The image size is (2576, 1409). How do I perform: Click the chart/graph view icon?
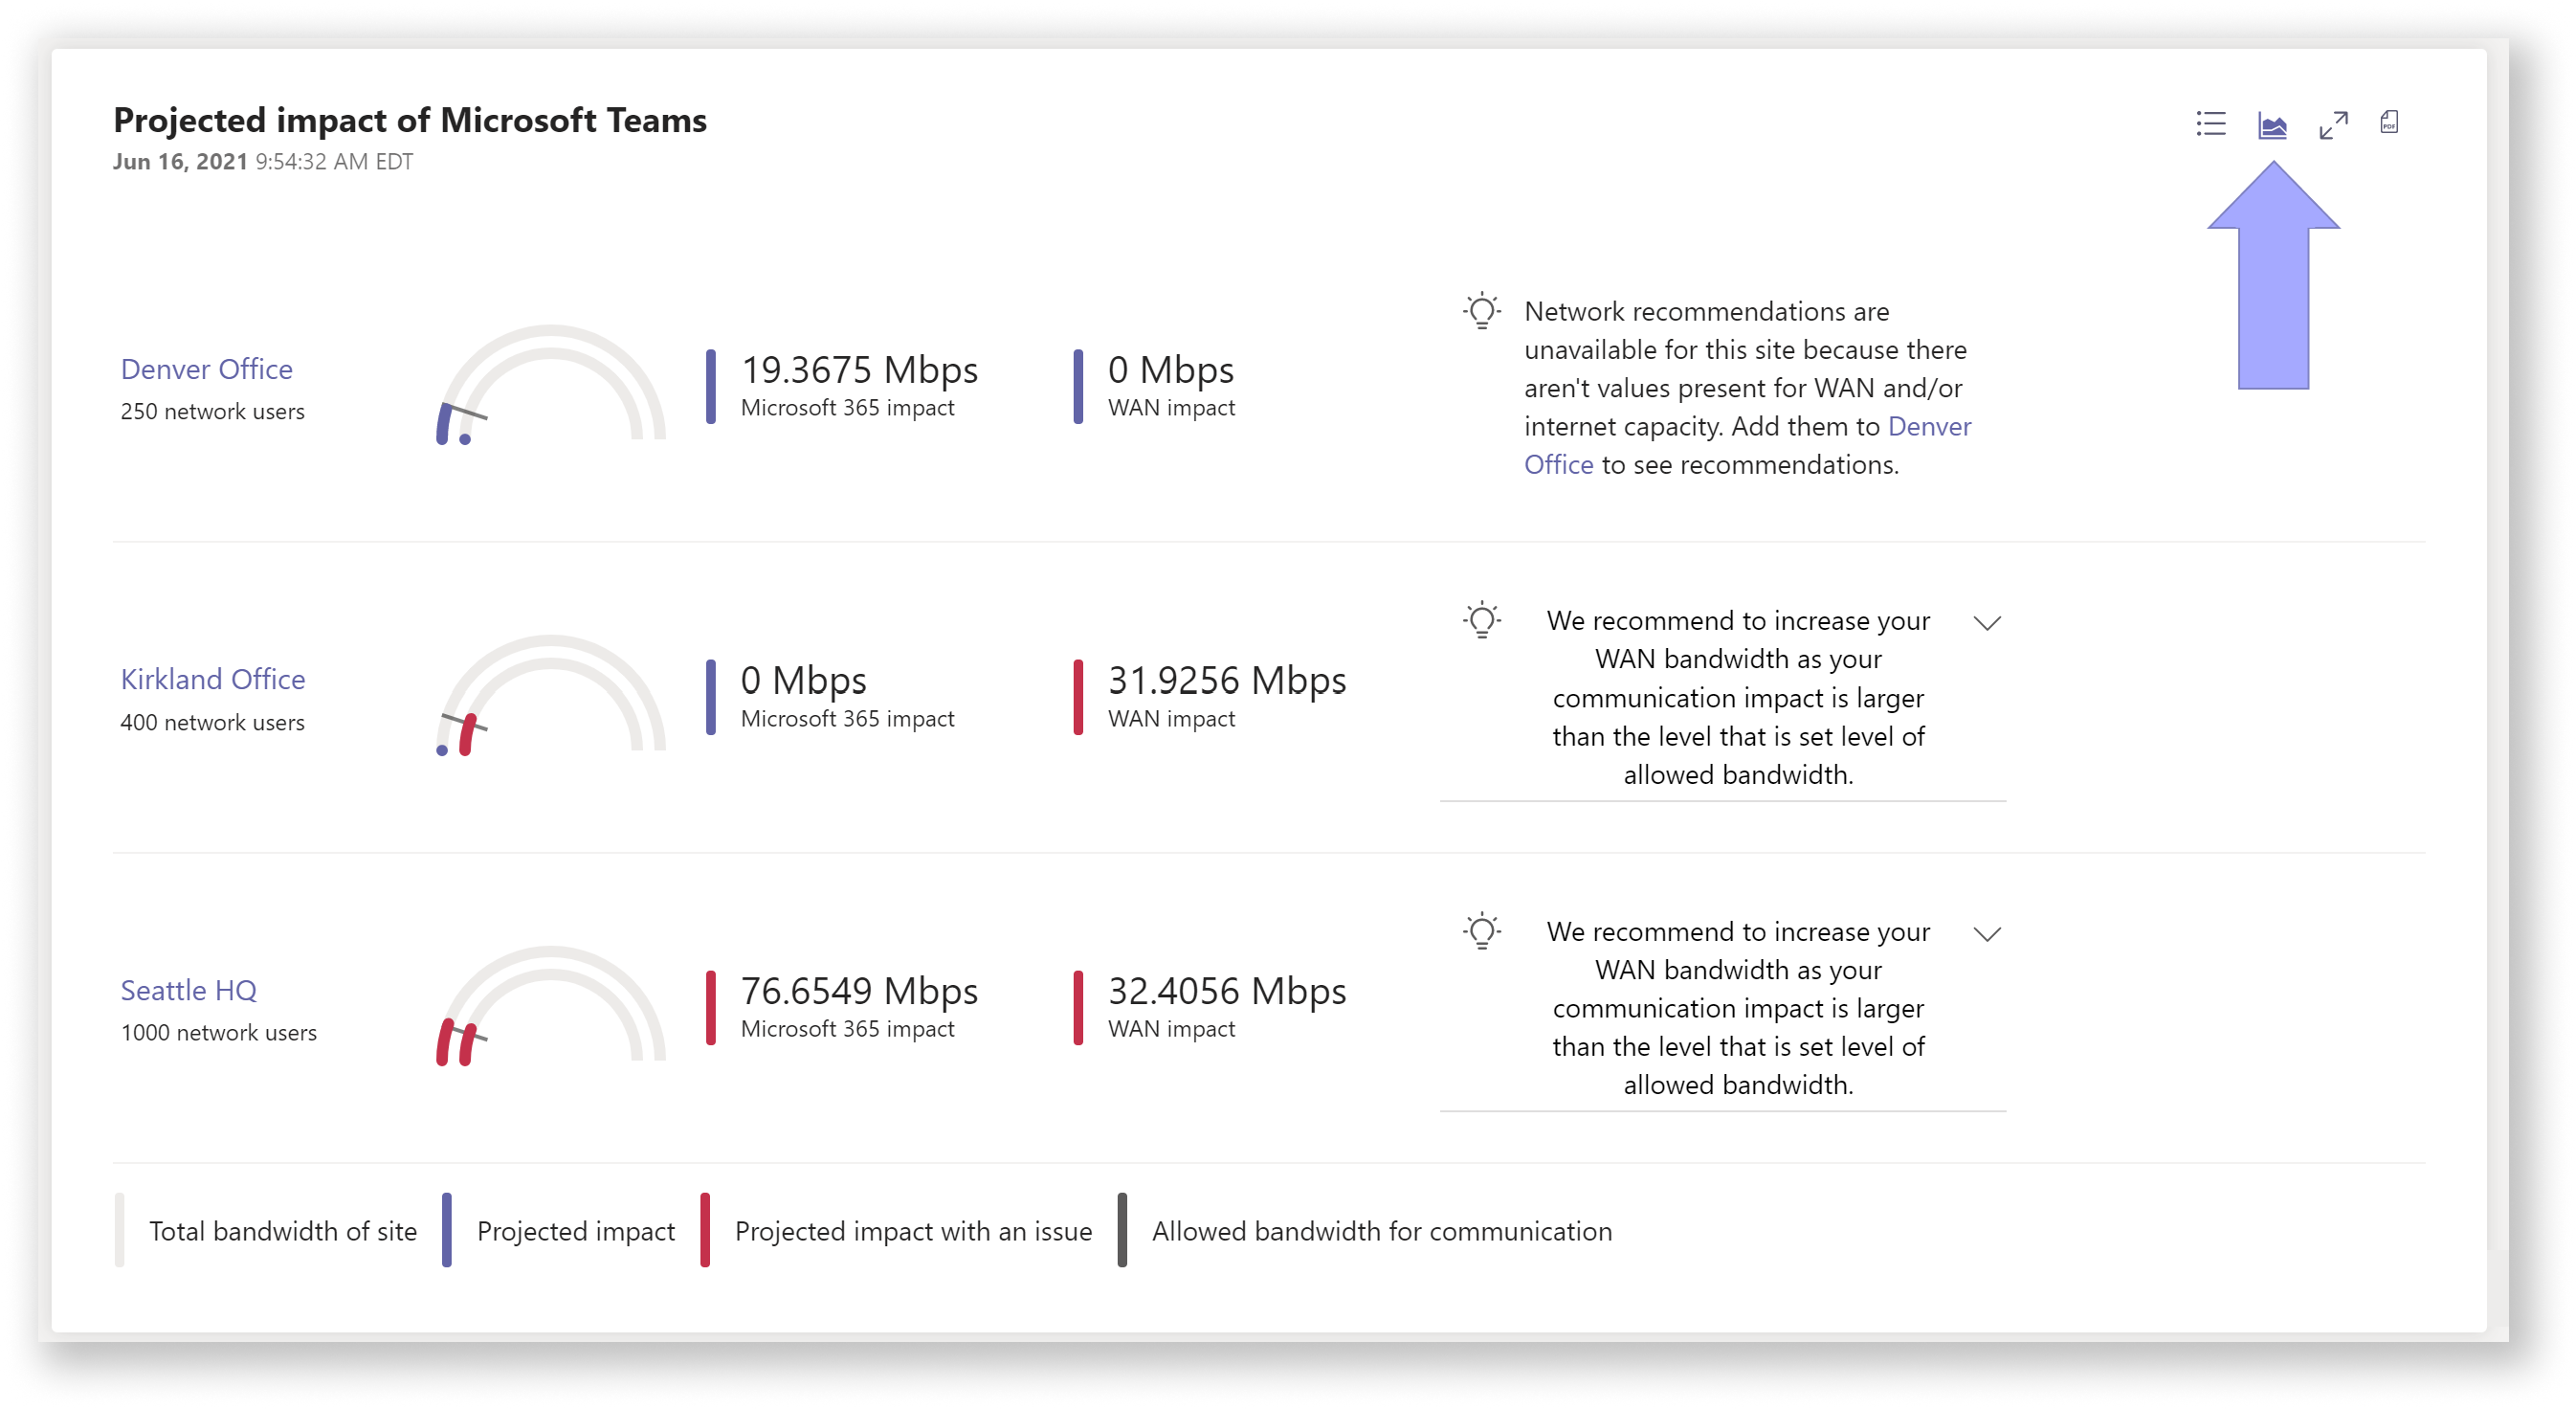point(2276,123)
